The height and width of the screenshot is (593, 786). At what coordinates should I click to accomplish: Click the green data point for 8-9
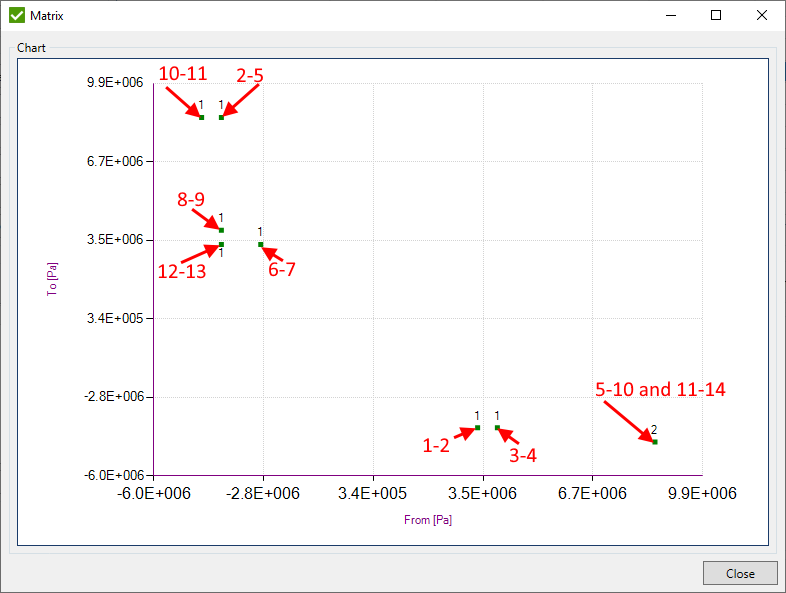point(221,231)
